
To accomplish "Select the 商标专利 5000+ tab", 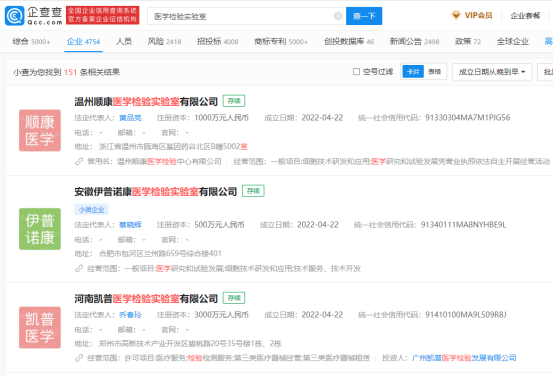I will [x=281, y=42].
